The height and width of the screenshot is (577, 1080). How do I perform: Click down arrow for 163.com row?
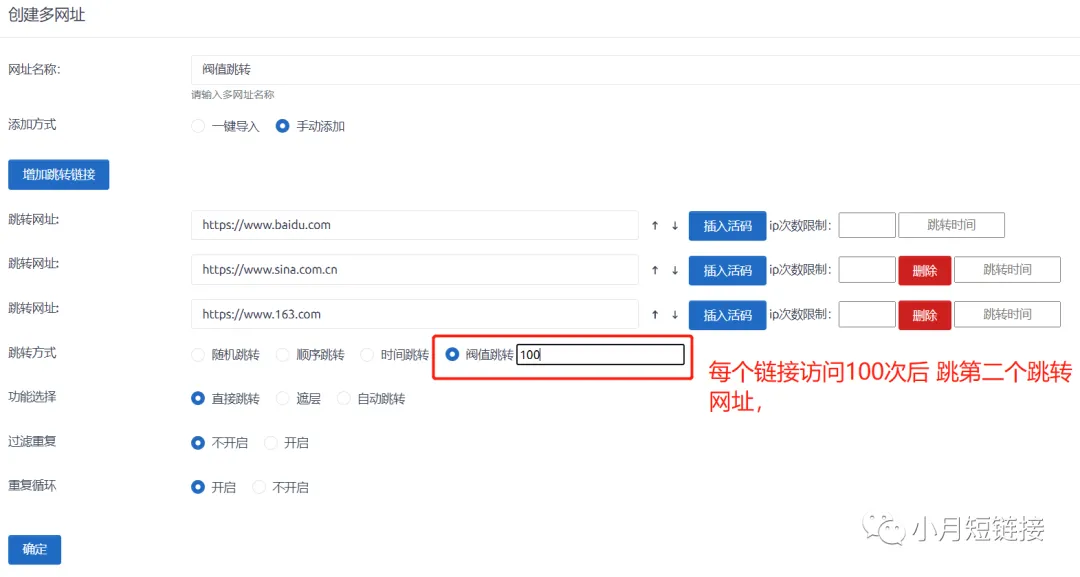pos(675,315)
